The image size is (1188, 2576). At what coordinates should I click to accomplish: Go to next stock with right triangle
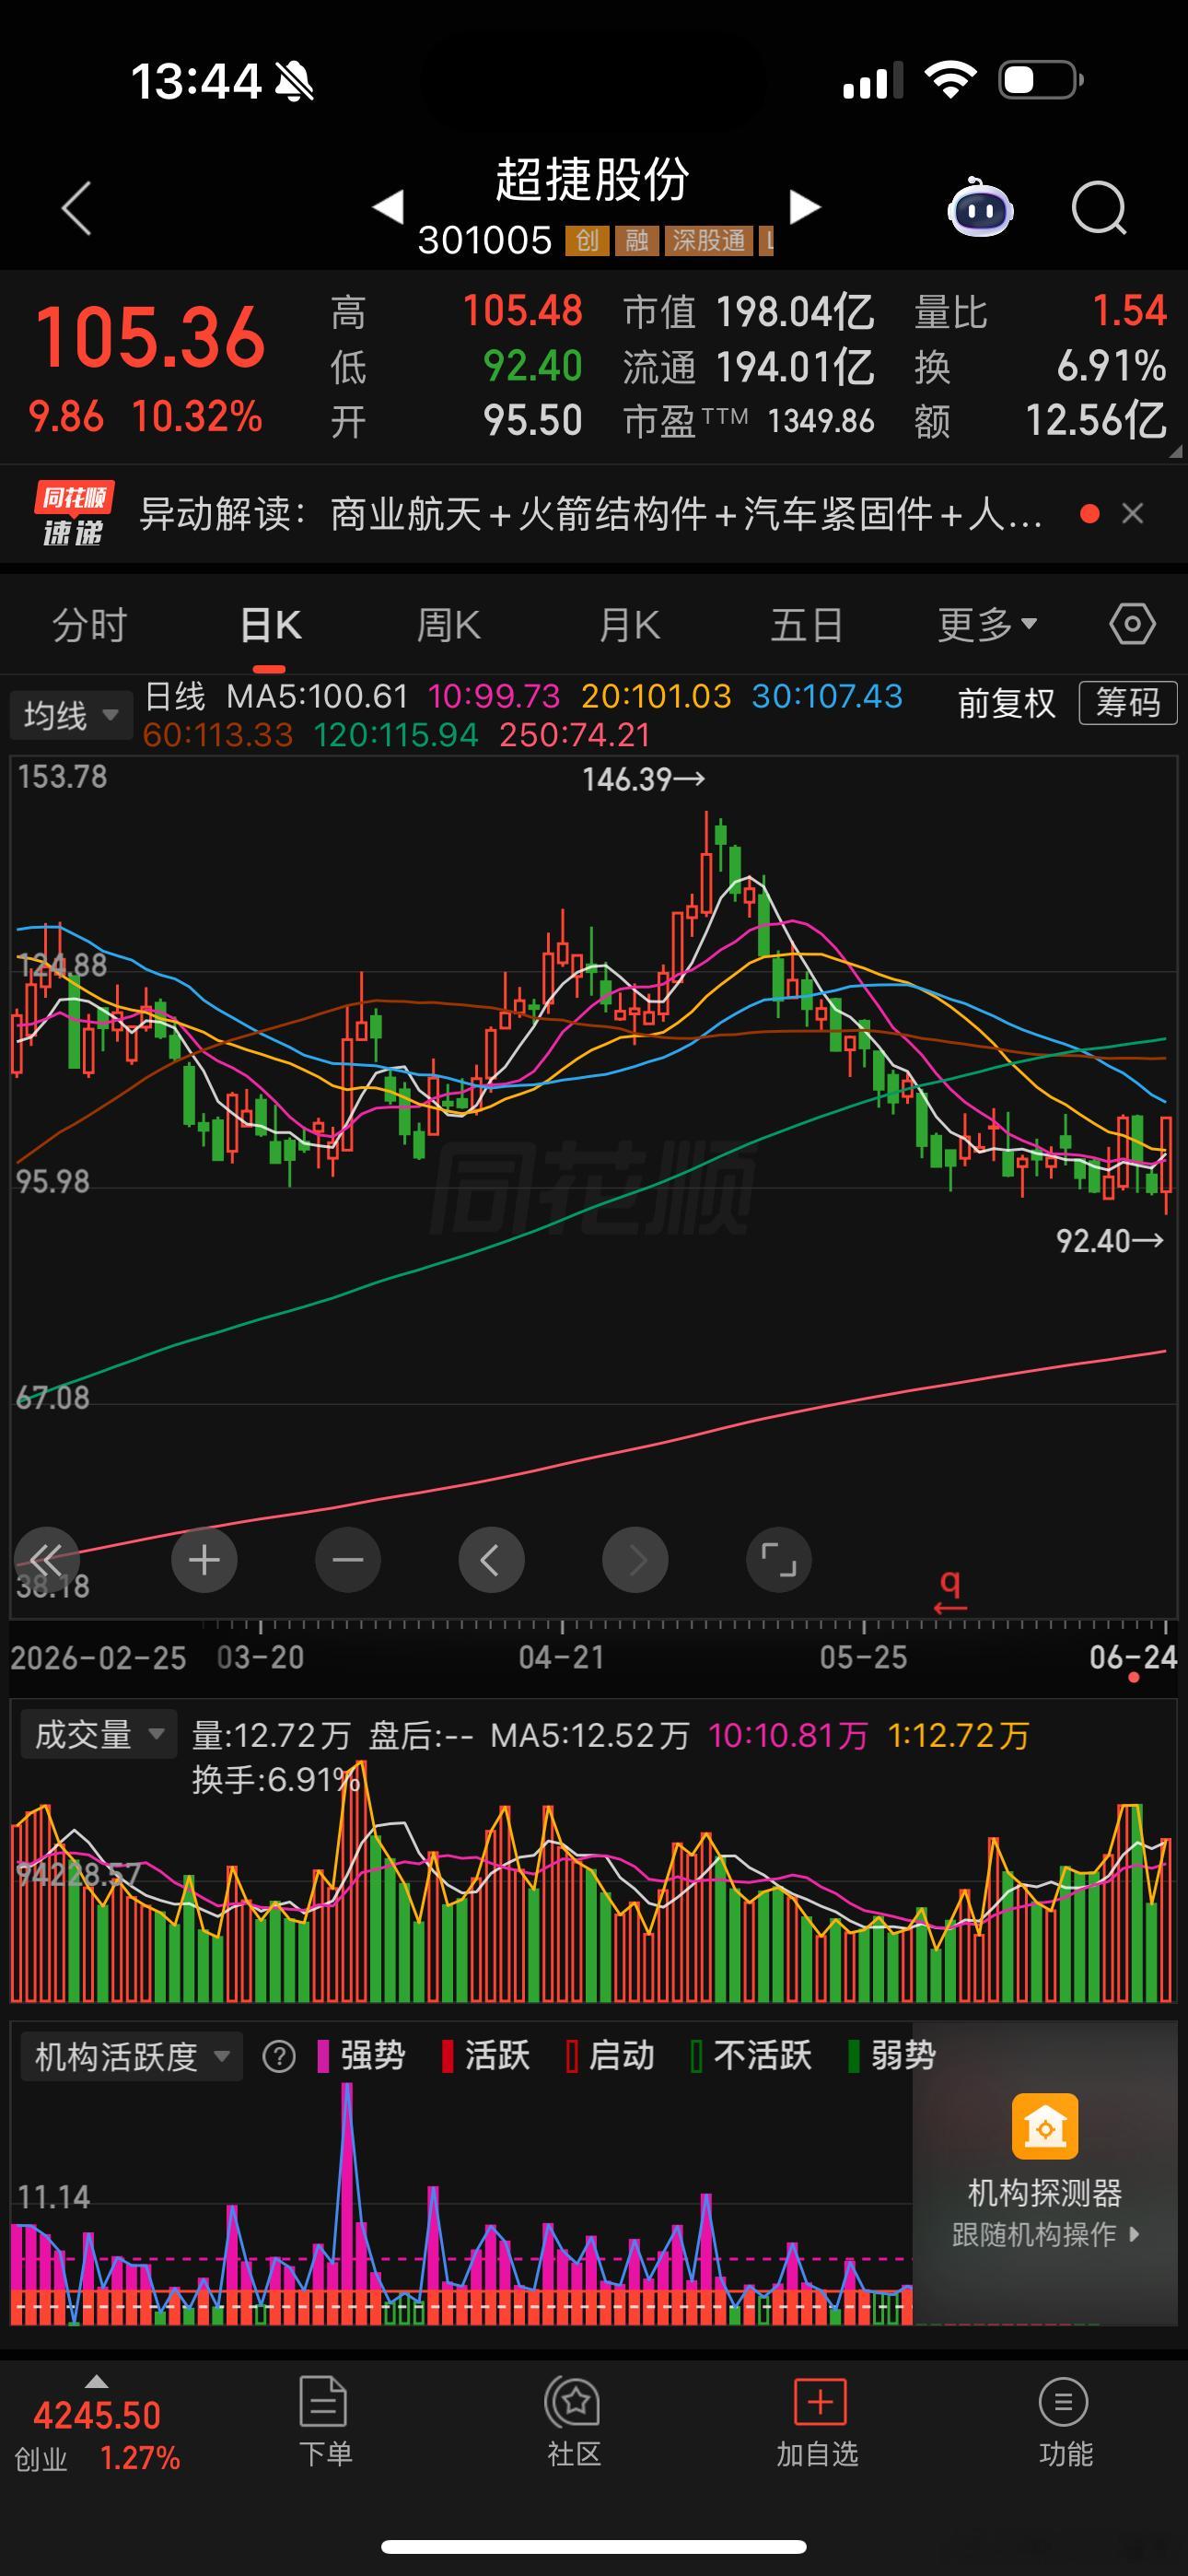click(804, 207)
